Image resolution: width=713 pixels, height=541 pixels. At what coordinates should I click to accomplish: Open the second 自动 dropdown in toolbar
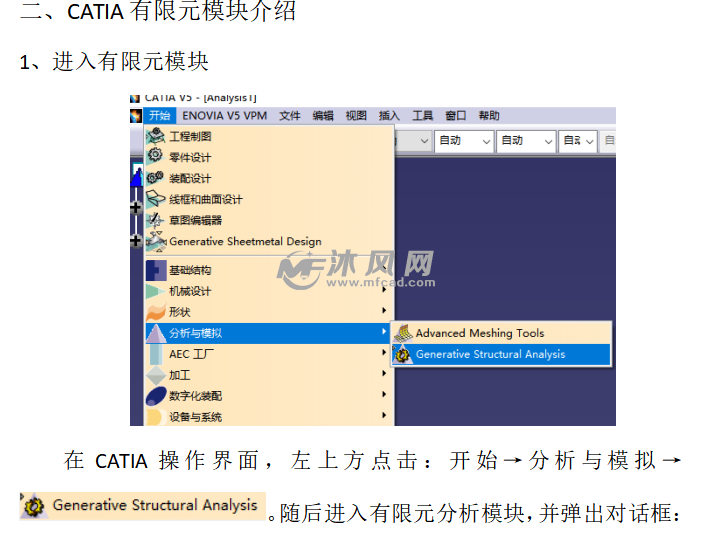[526, 141]
